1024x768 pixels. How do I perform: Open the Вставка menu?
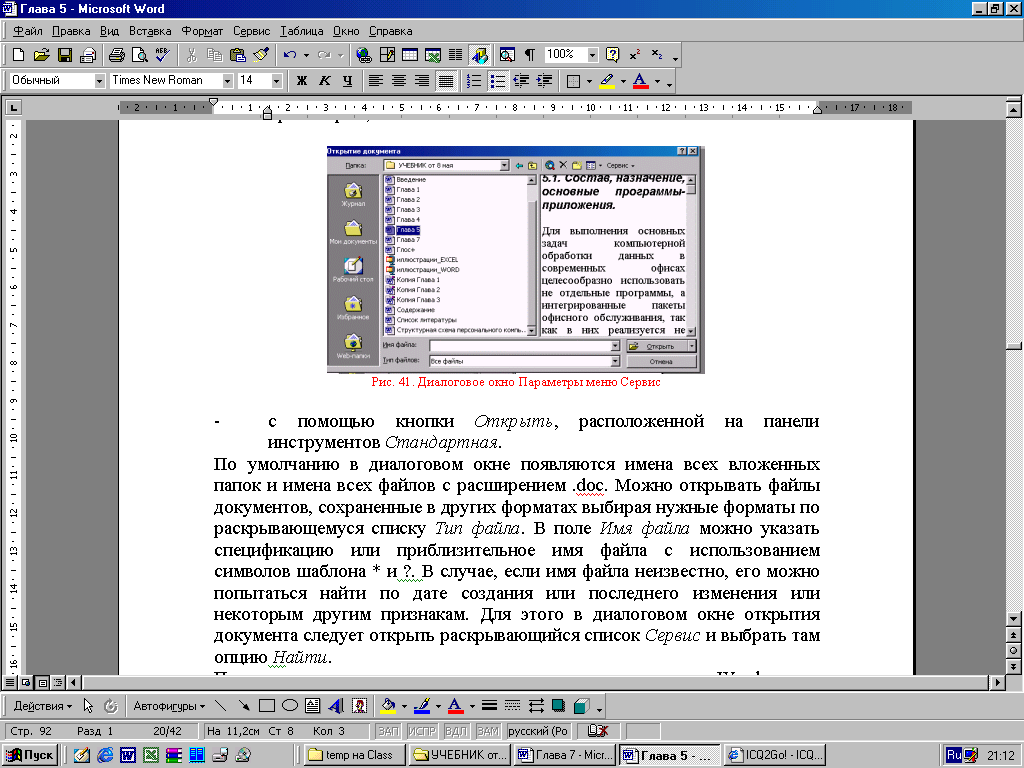click(x=150, y=31)
